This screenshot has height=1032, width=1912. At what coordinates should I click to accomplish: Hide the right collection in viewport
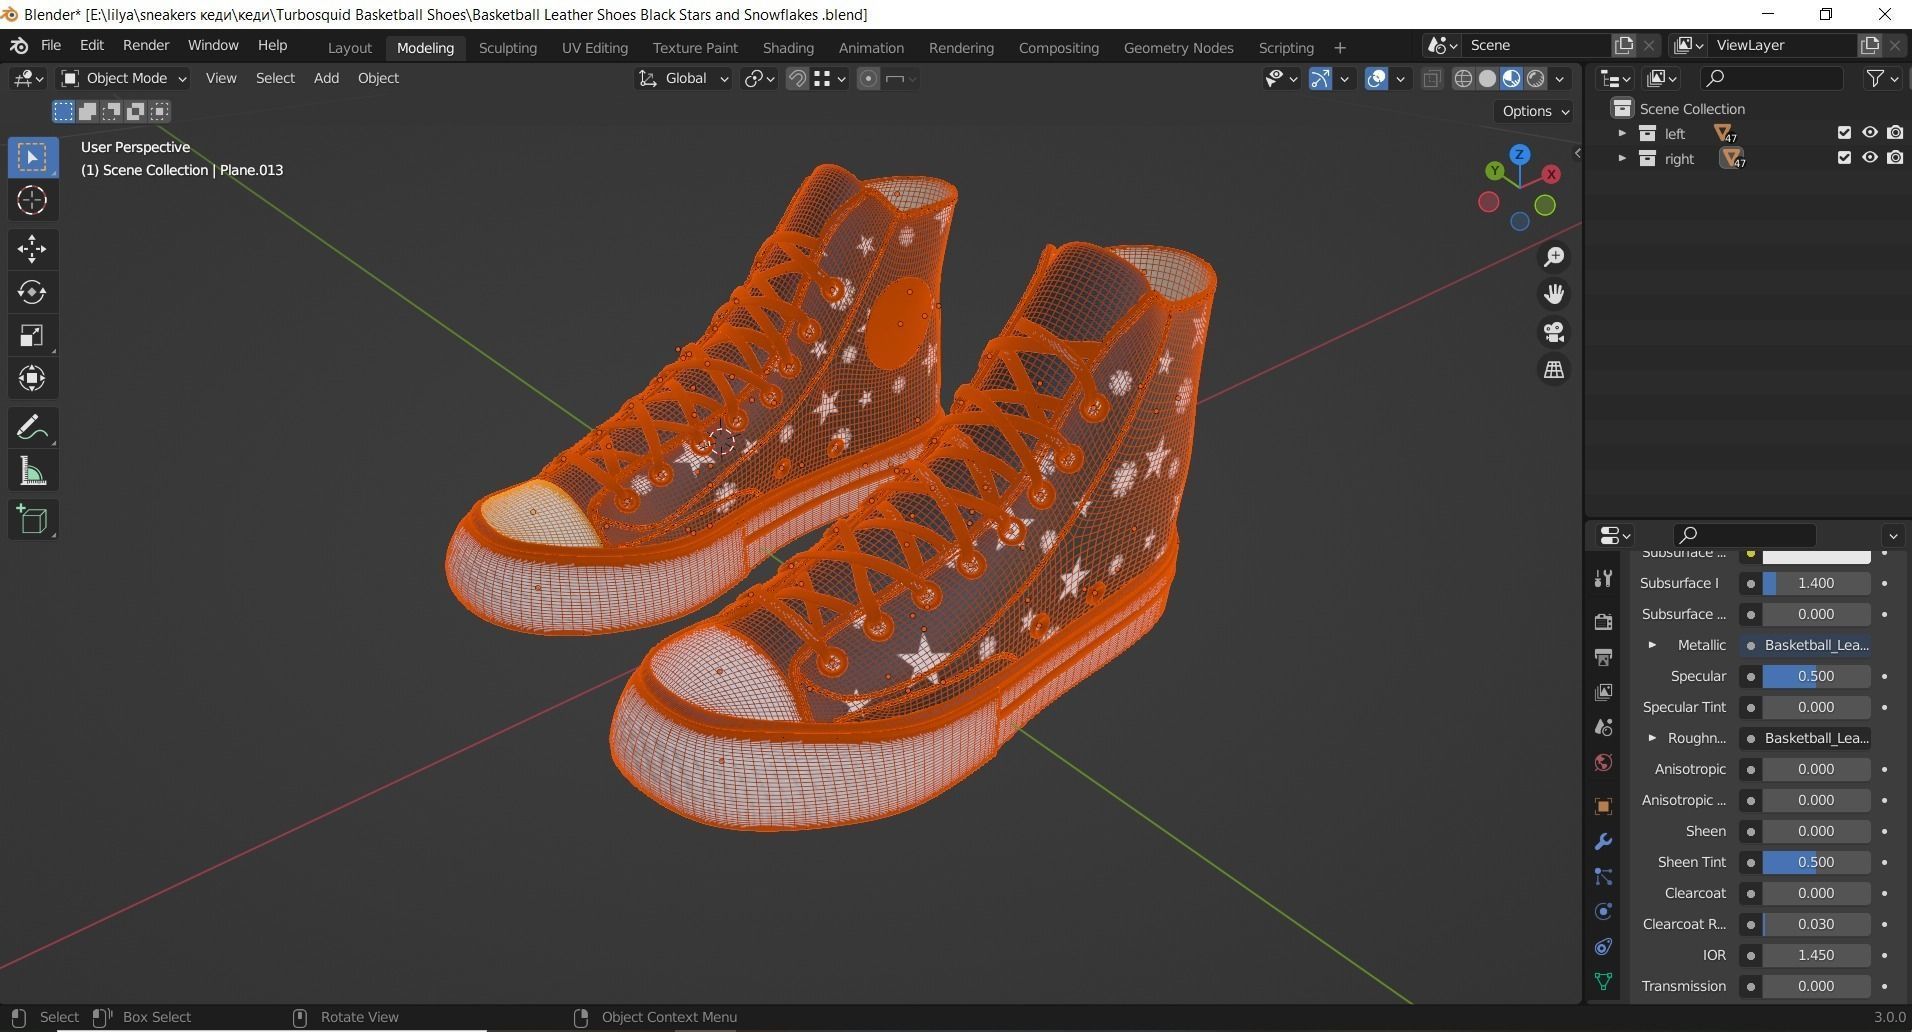tap(1869, 158)
